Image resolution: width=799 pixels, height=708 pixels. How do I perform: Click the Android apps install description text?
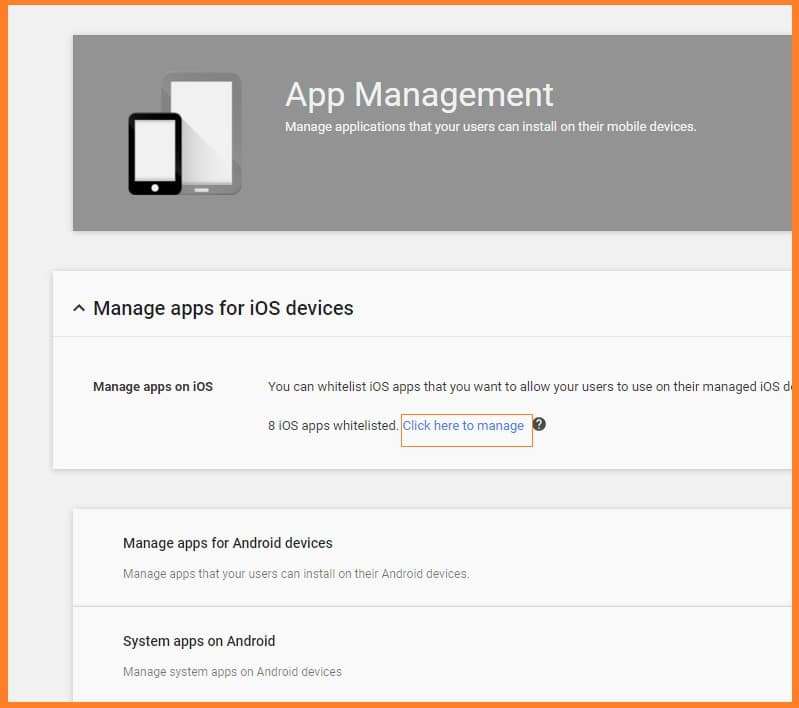point(295,574)
